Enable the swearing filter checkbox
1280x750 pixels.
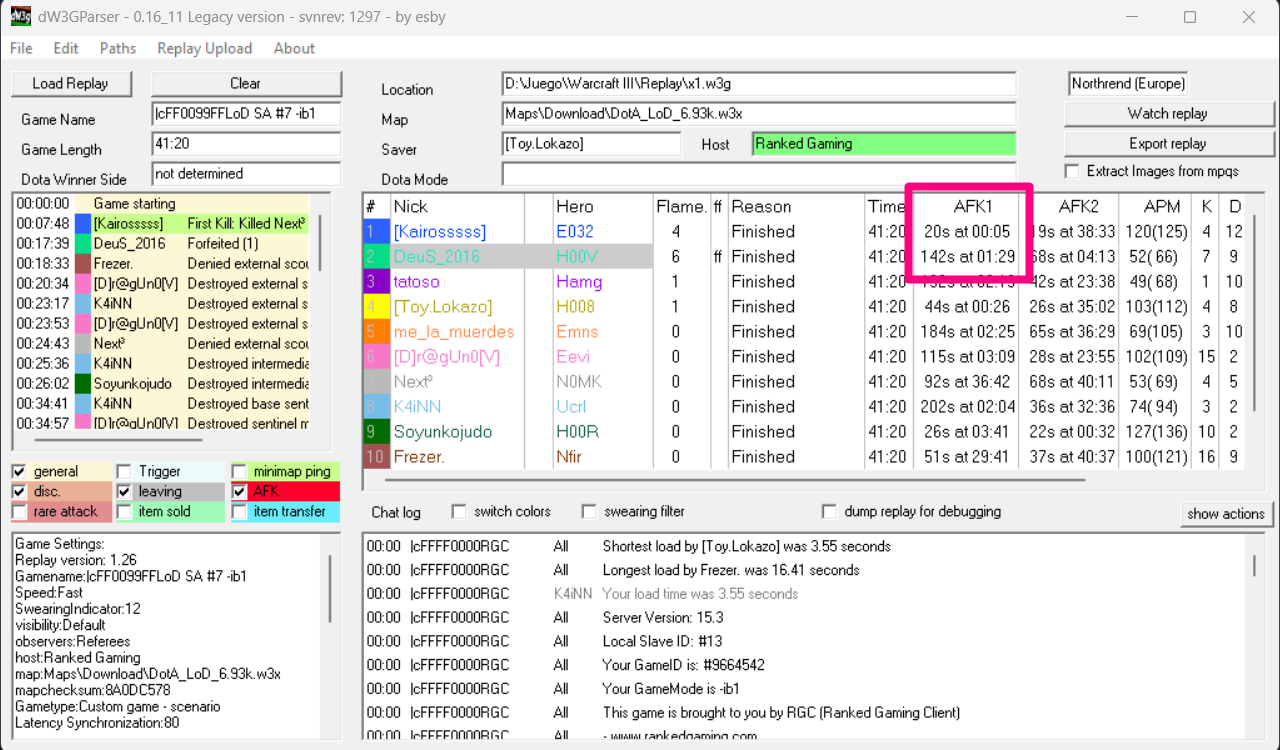[589, 511]
